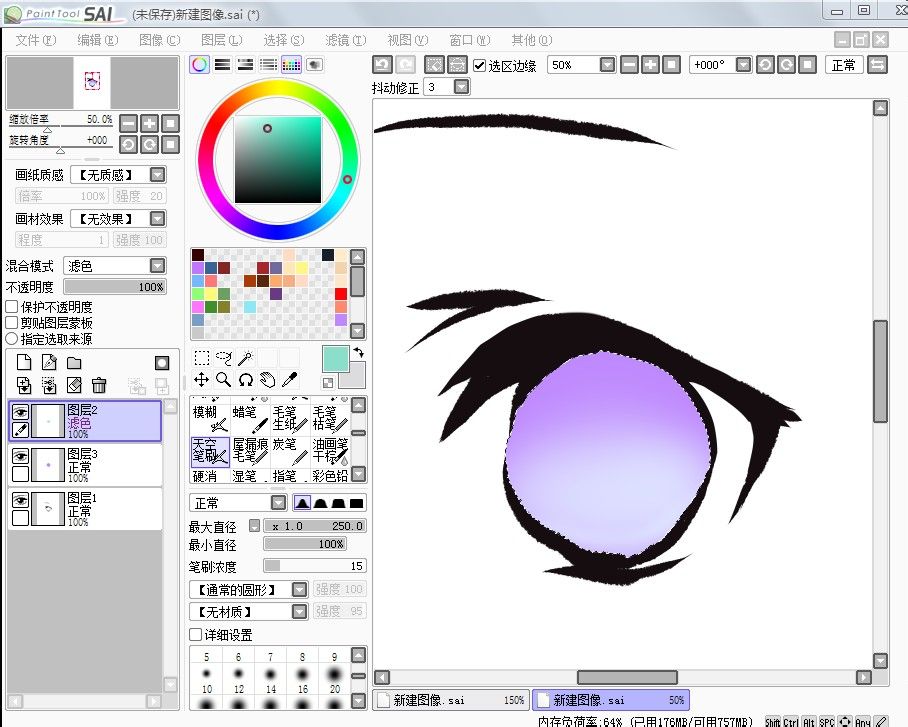Toggle the color swatches panel icon
This screenshot has height=727, width=908.
(291, 64)
